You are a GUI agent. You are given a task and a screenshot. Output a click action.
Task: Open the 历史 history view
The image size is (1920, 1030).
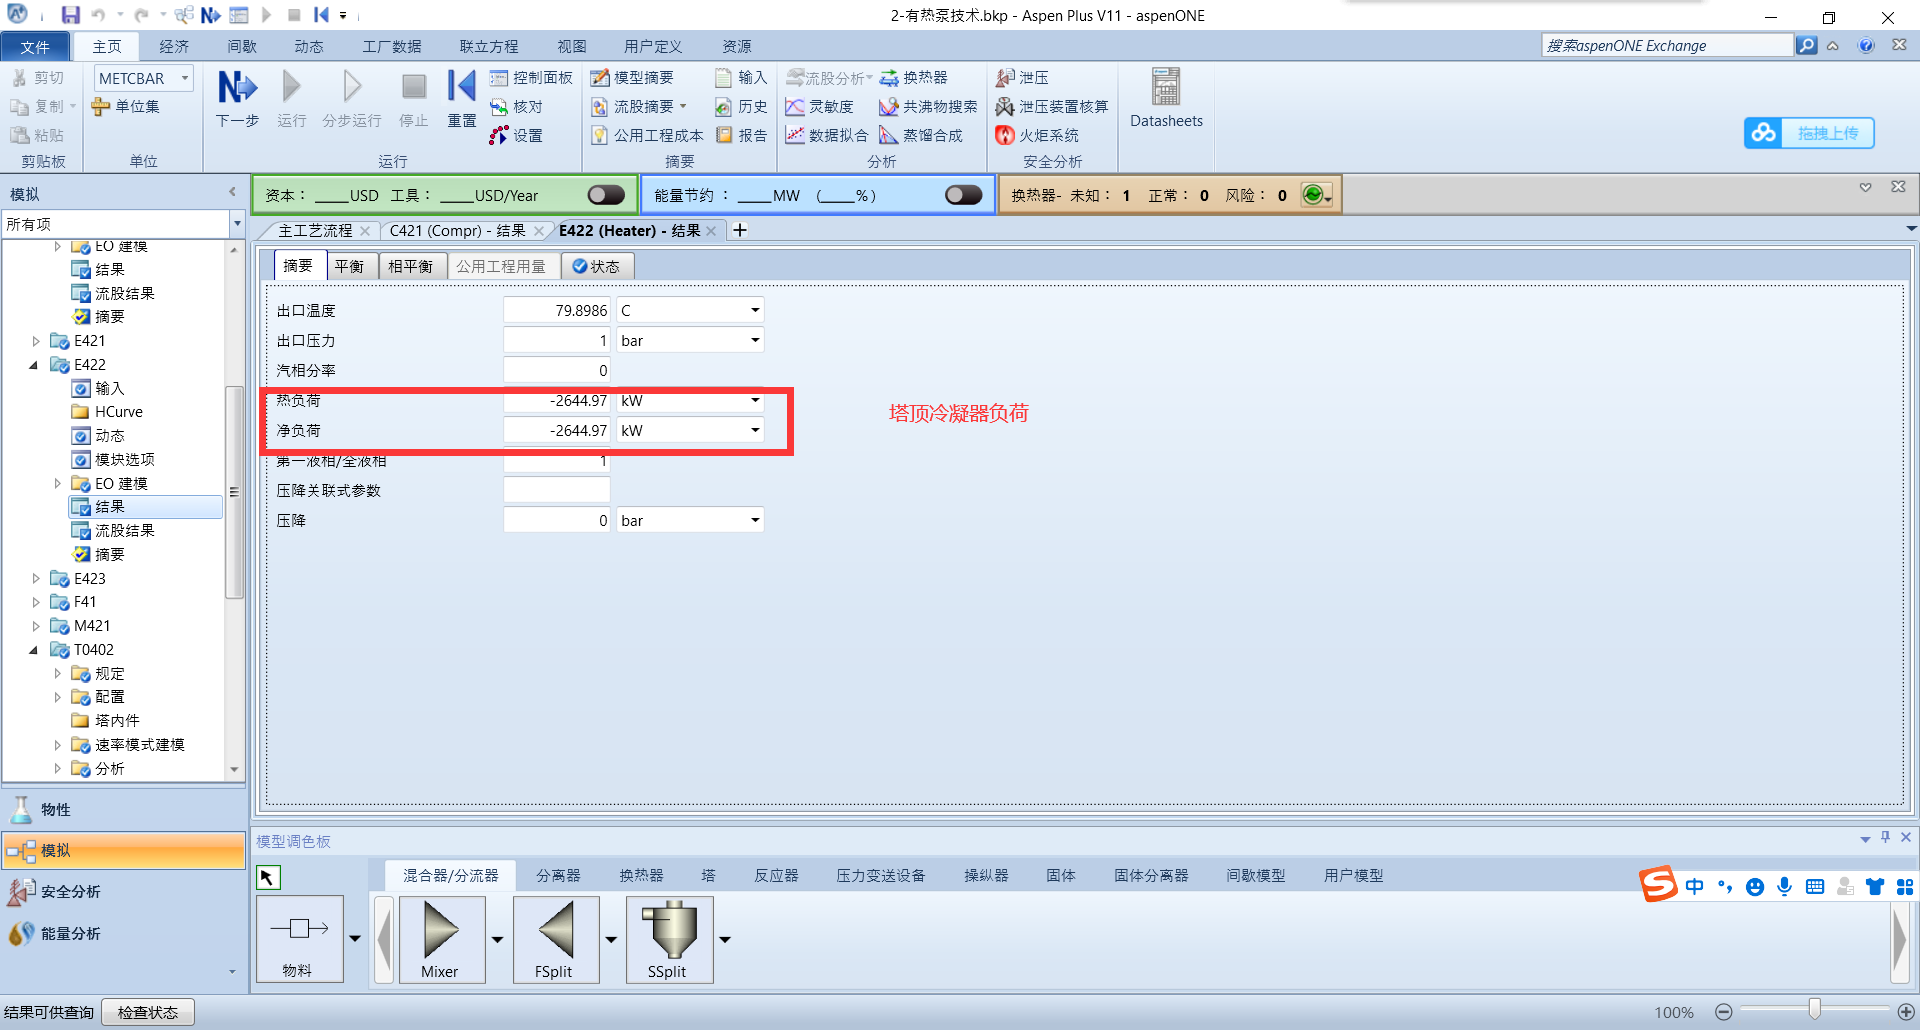pyautogui.click(x=741, y=107)
